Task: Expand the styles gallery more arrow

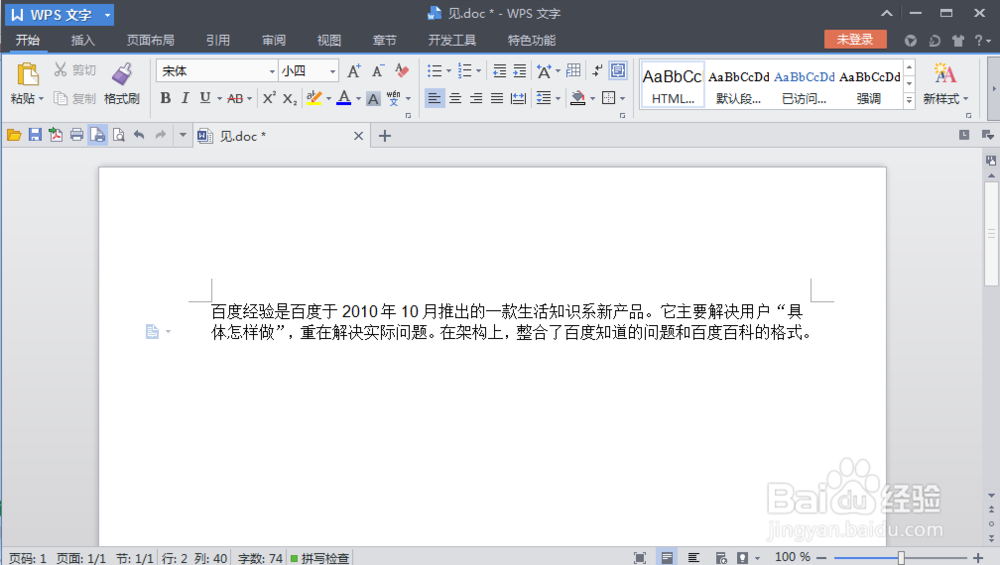Action: click(909, 100)
